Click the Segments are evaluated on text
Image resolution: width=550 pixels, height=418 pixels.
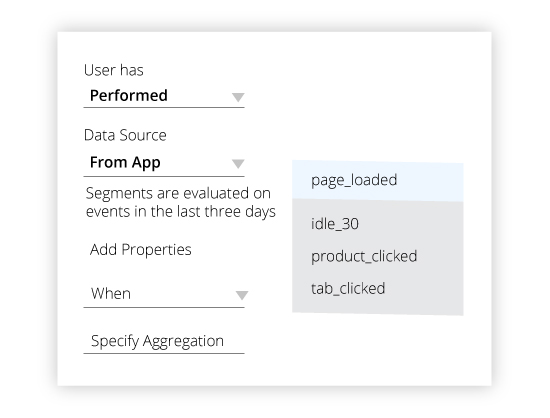tap(178, 193)
